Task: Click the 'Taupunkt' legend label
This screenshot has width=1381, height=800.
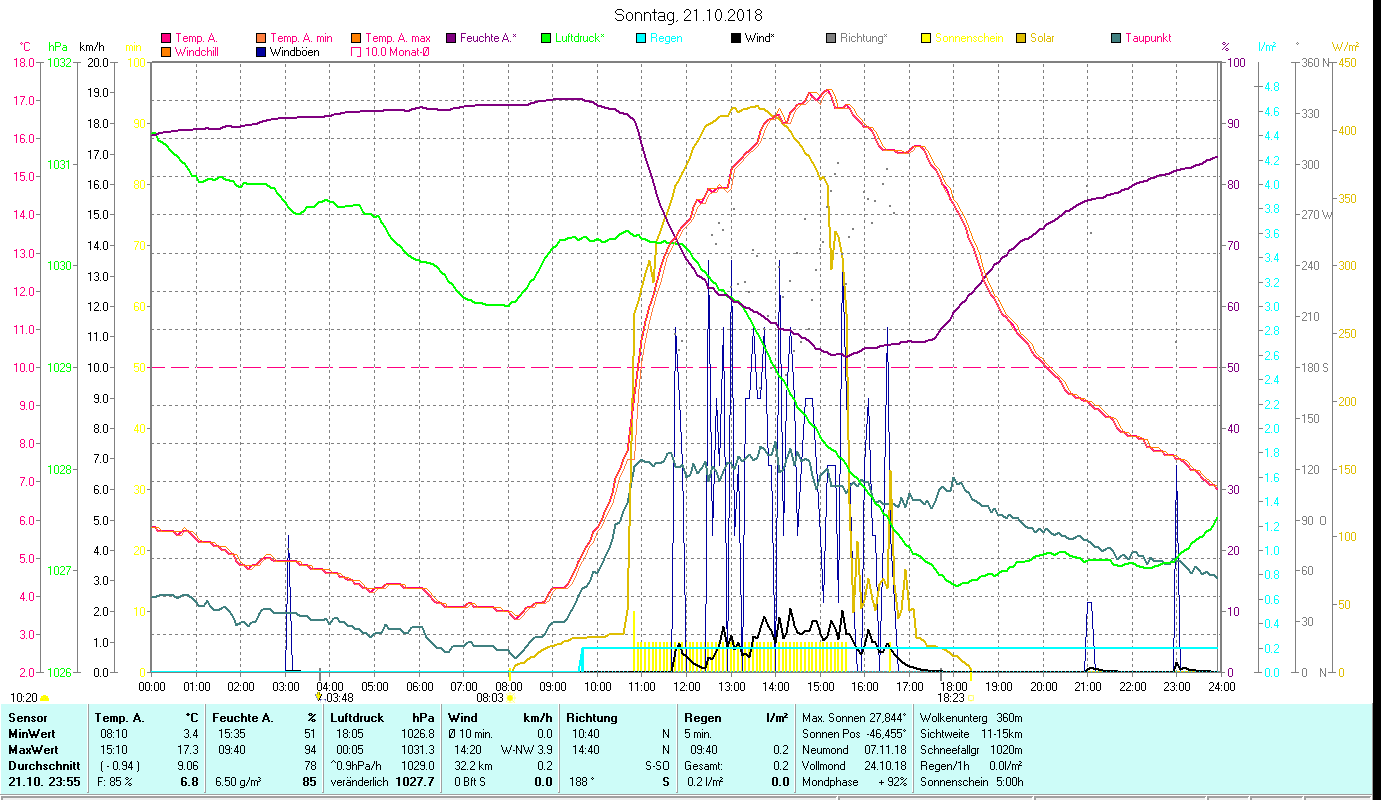Action: pyautogui.click(x=1148, y=38)
